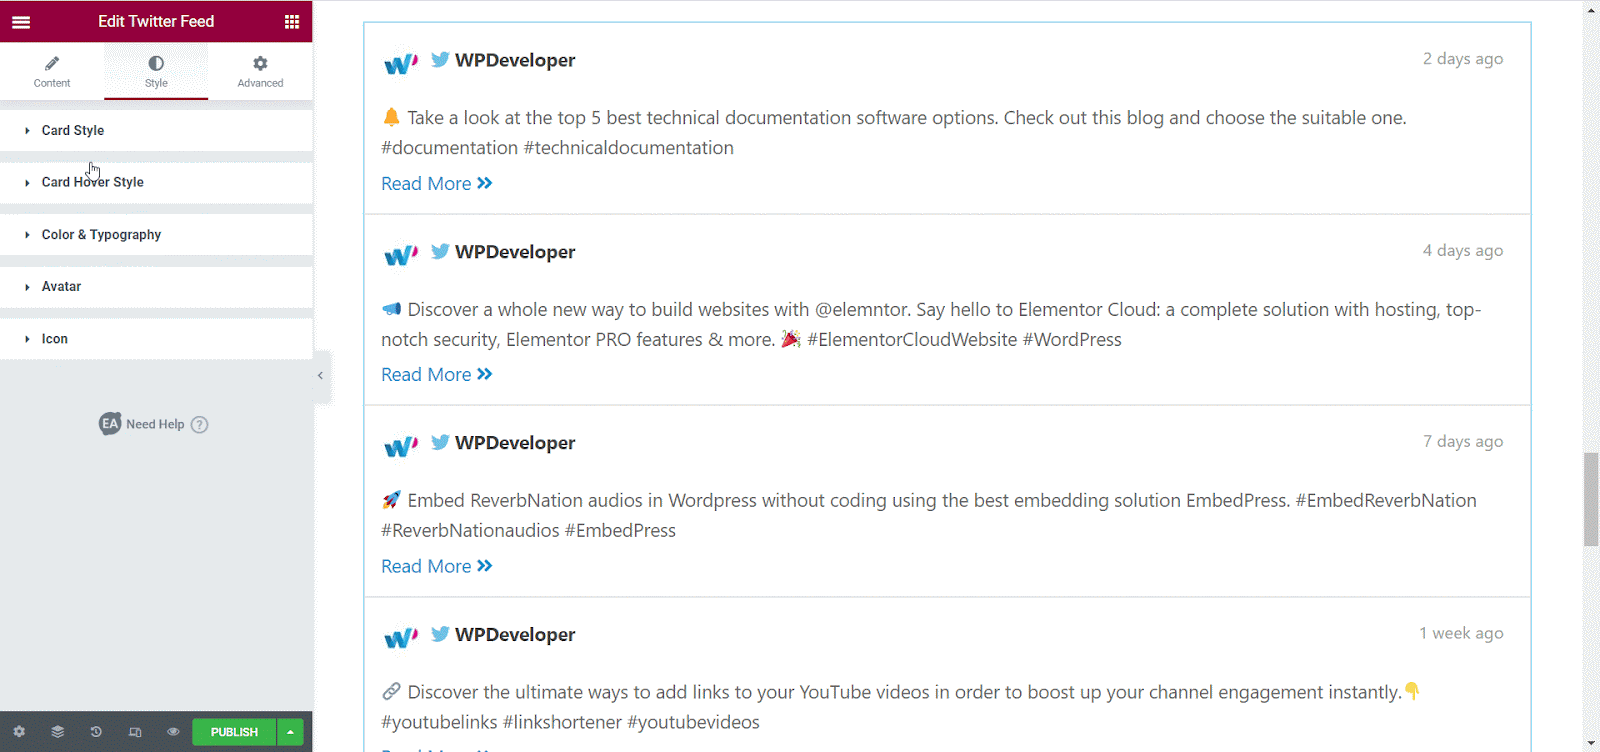This screenshot has height=752, width=1600.
Task: Click the WPDeveloper avatar on 2 days ago tweet
Action: coord(400,64)
